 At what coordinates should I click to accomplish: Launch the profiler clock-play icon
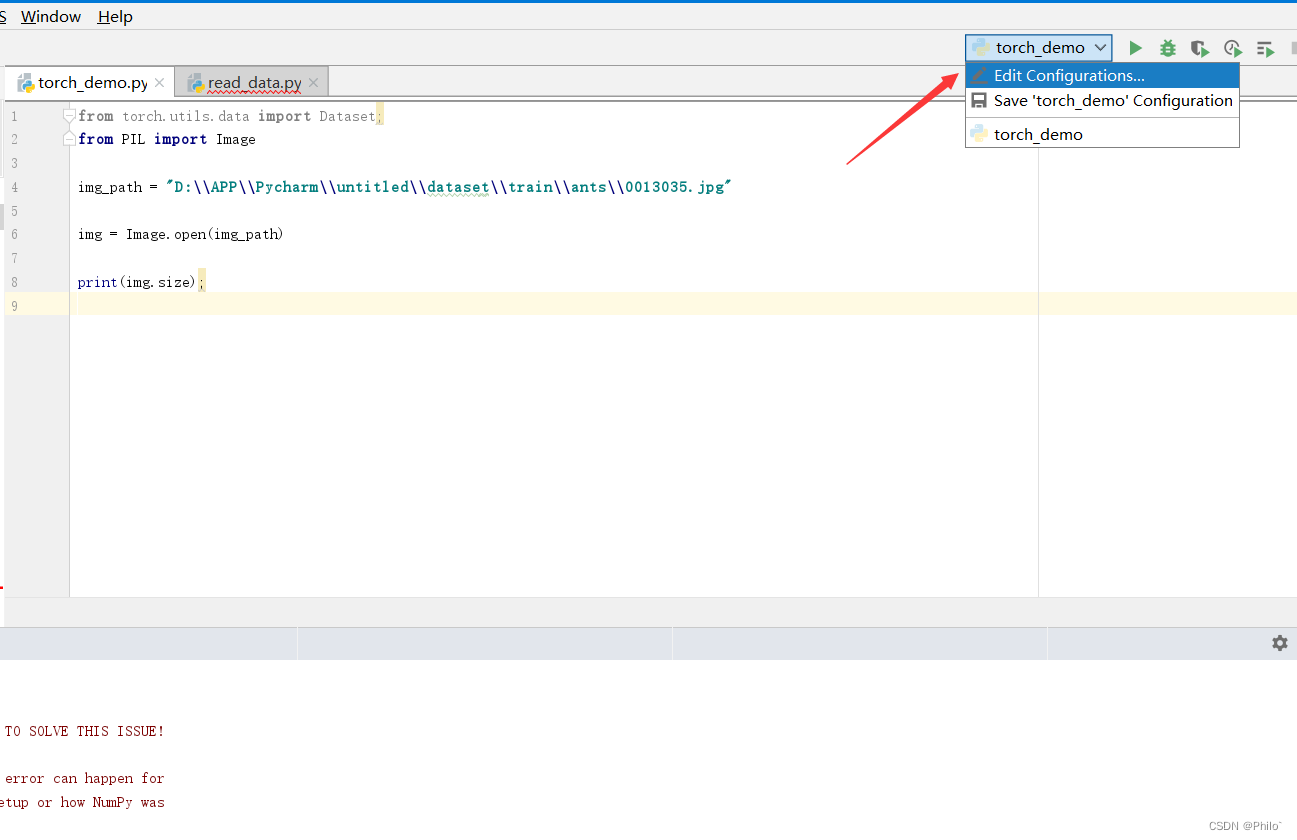pos(1233,48)
